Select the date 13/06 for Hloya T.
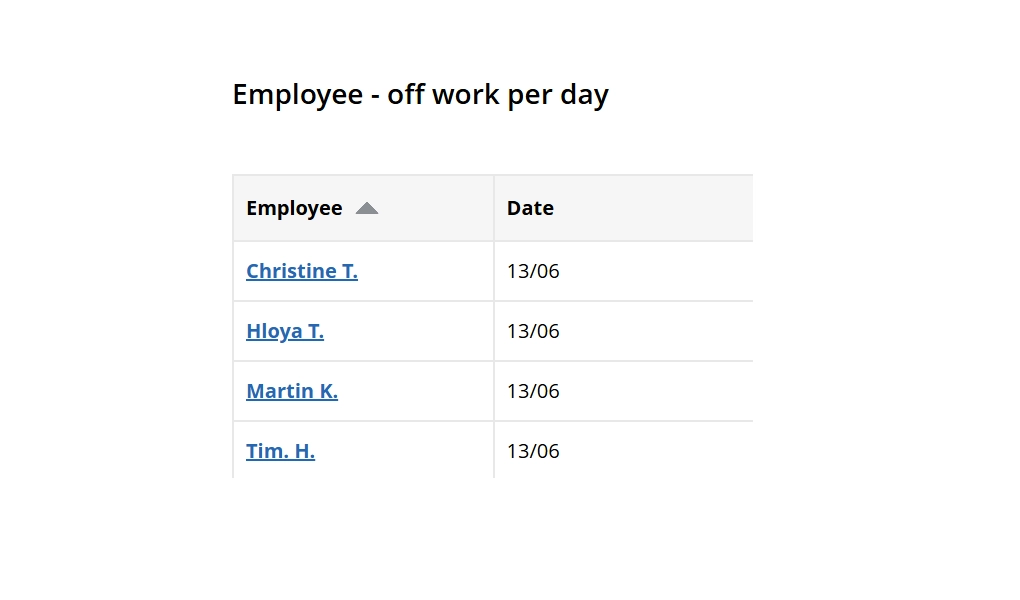 [x=533, y=331]
